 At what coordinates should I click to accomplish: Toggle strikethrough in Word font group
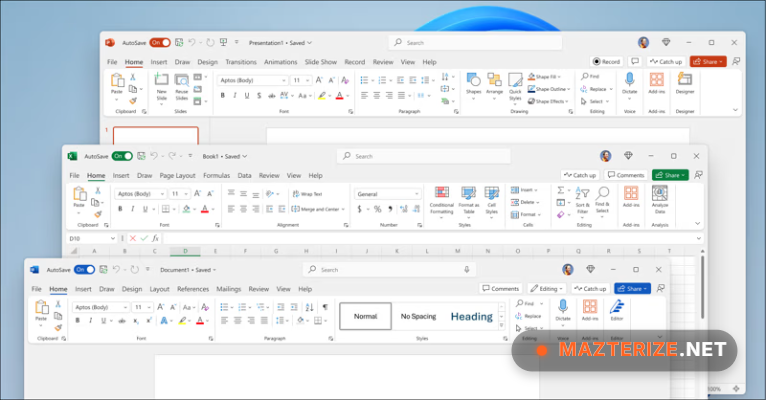pyautogui.click(x=122, y=320)
